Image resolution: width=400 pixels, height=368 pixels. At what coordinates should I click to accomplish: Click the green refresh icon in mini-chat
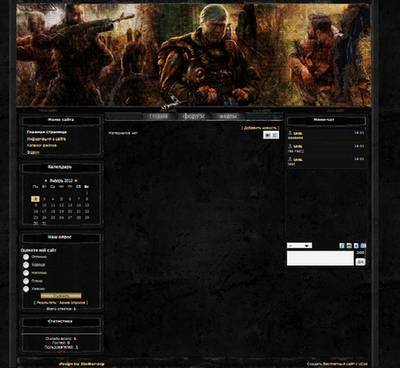pyautogui.click(x=342, y=246)
